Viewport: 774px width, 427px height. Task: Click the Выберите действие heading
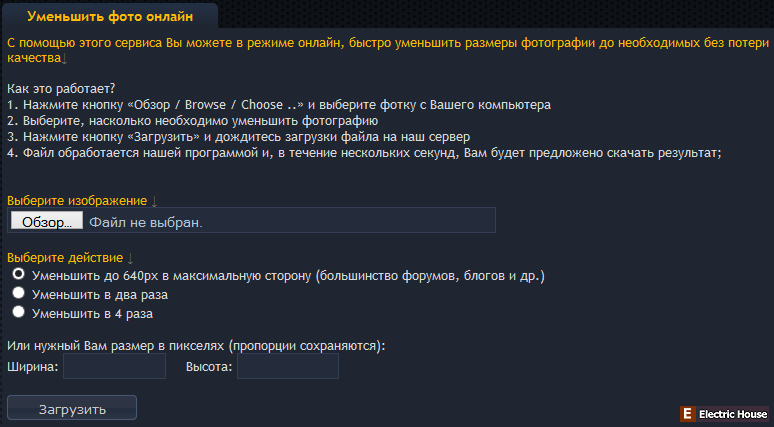click(65, 258)
